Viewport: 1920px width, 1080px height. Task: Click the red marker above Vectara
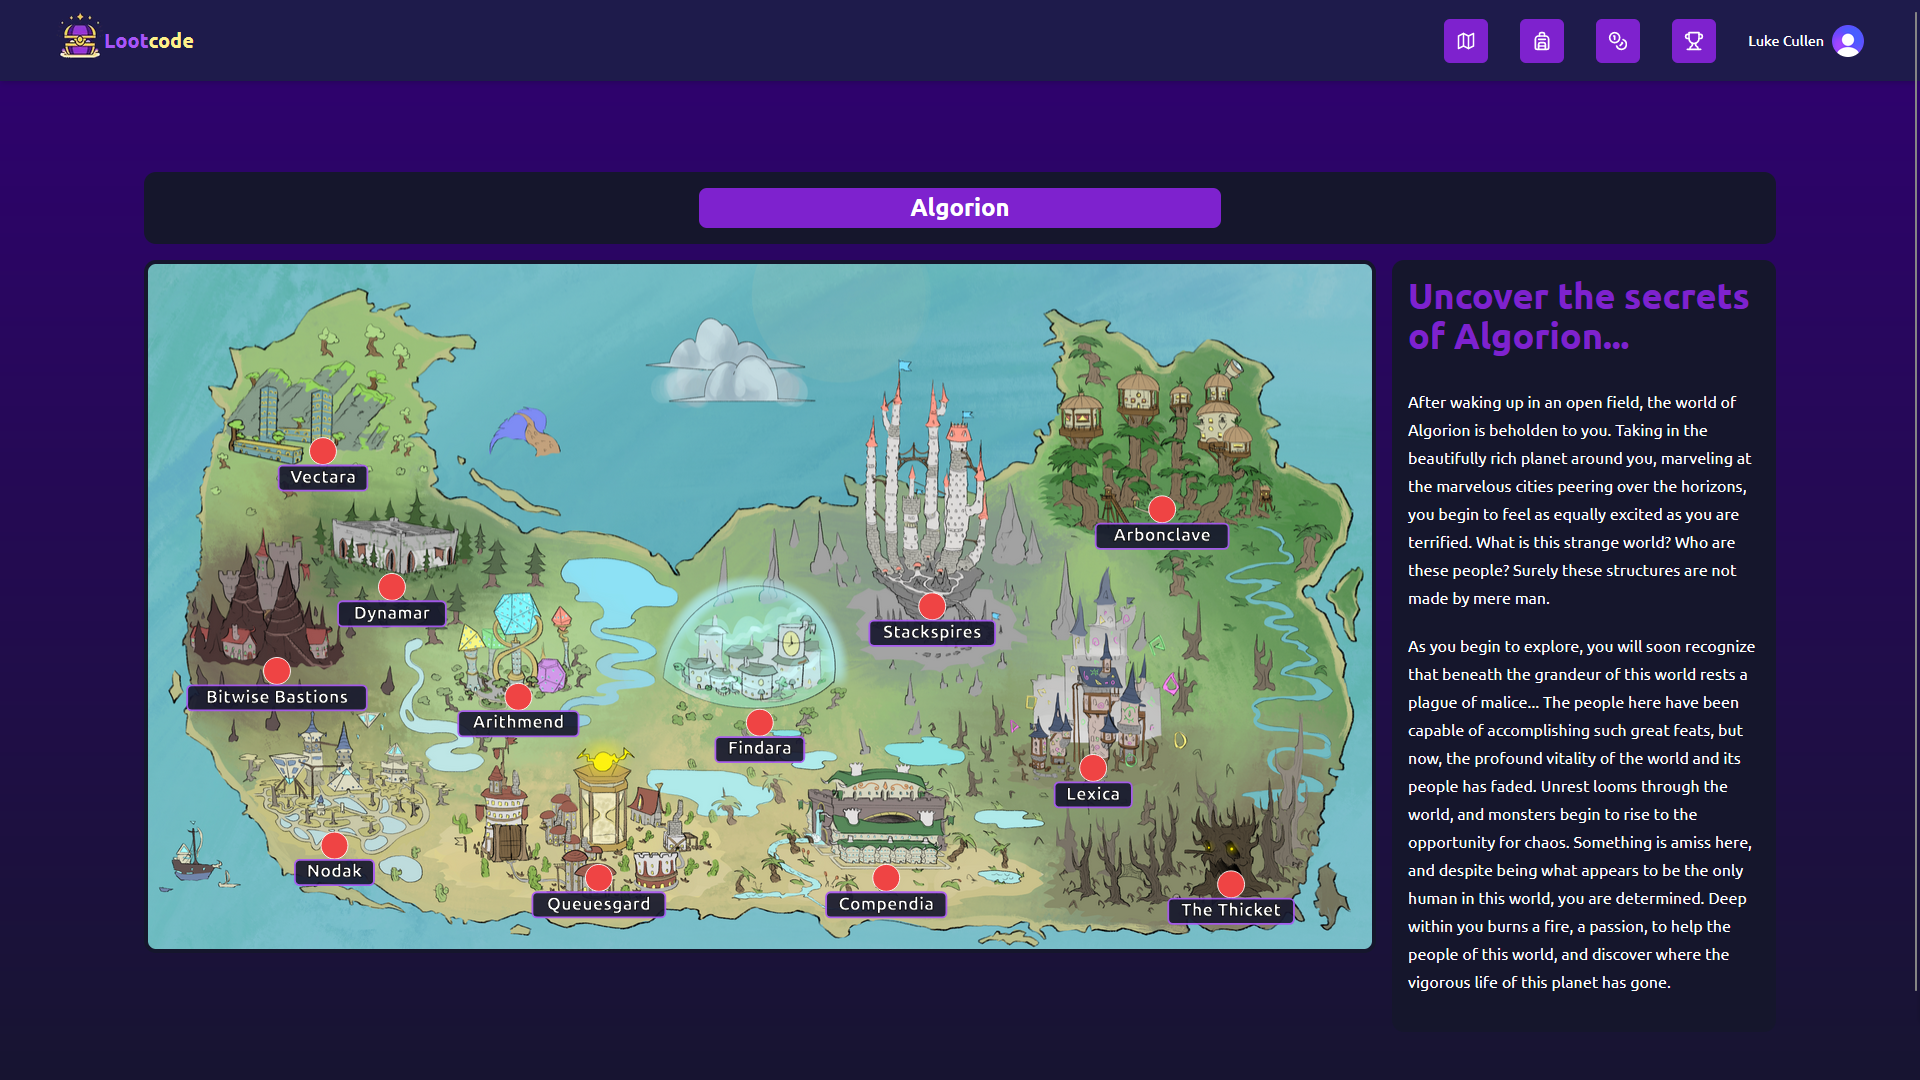click(322, 450)
